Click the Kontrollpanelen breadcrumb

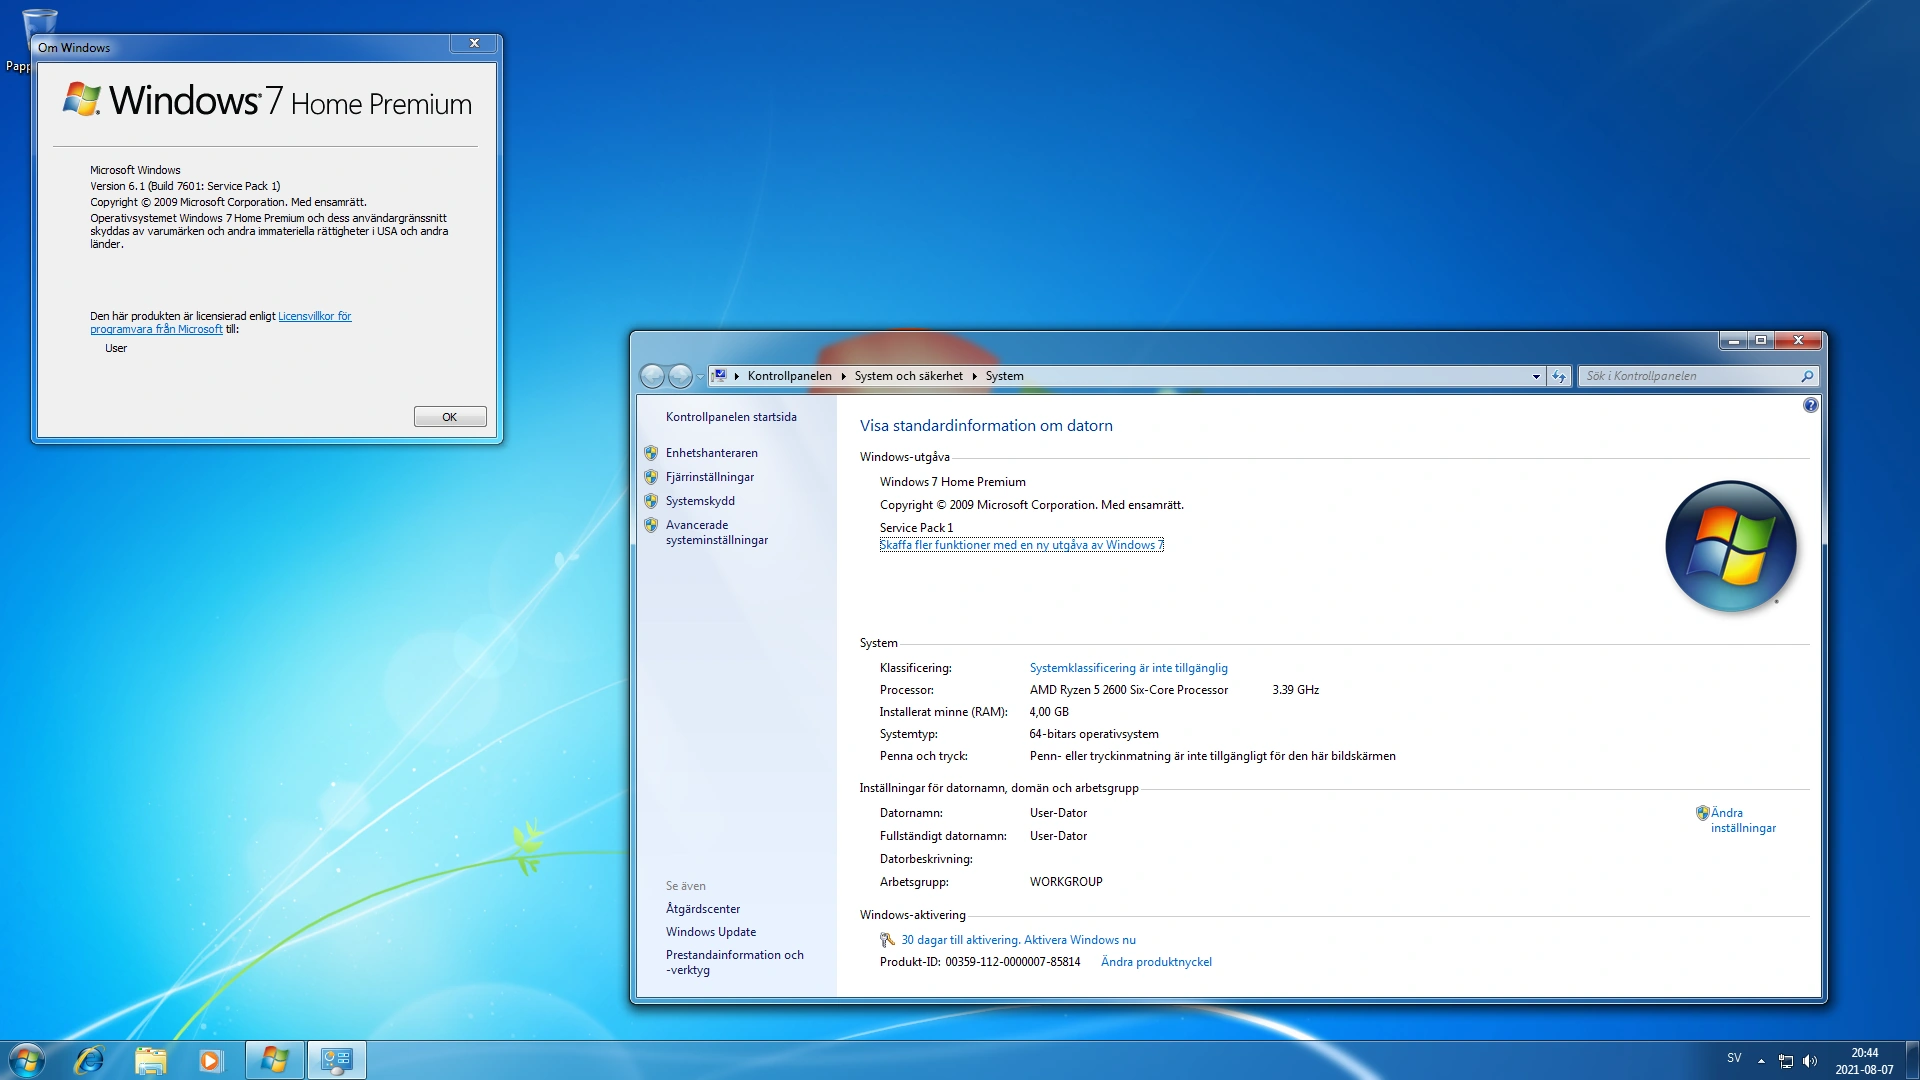pos(789,376)
